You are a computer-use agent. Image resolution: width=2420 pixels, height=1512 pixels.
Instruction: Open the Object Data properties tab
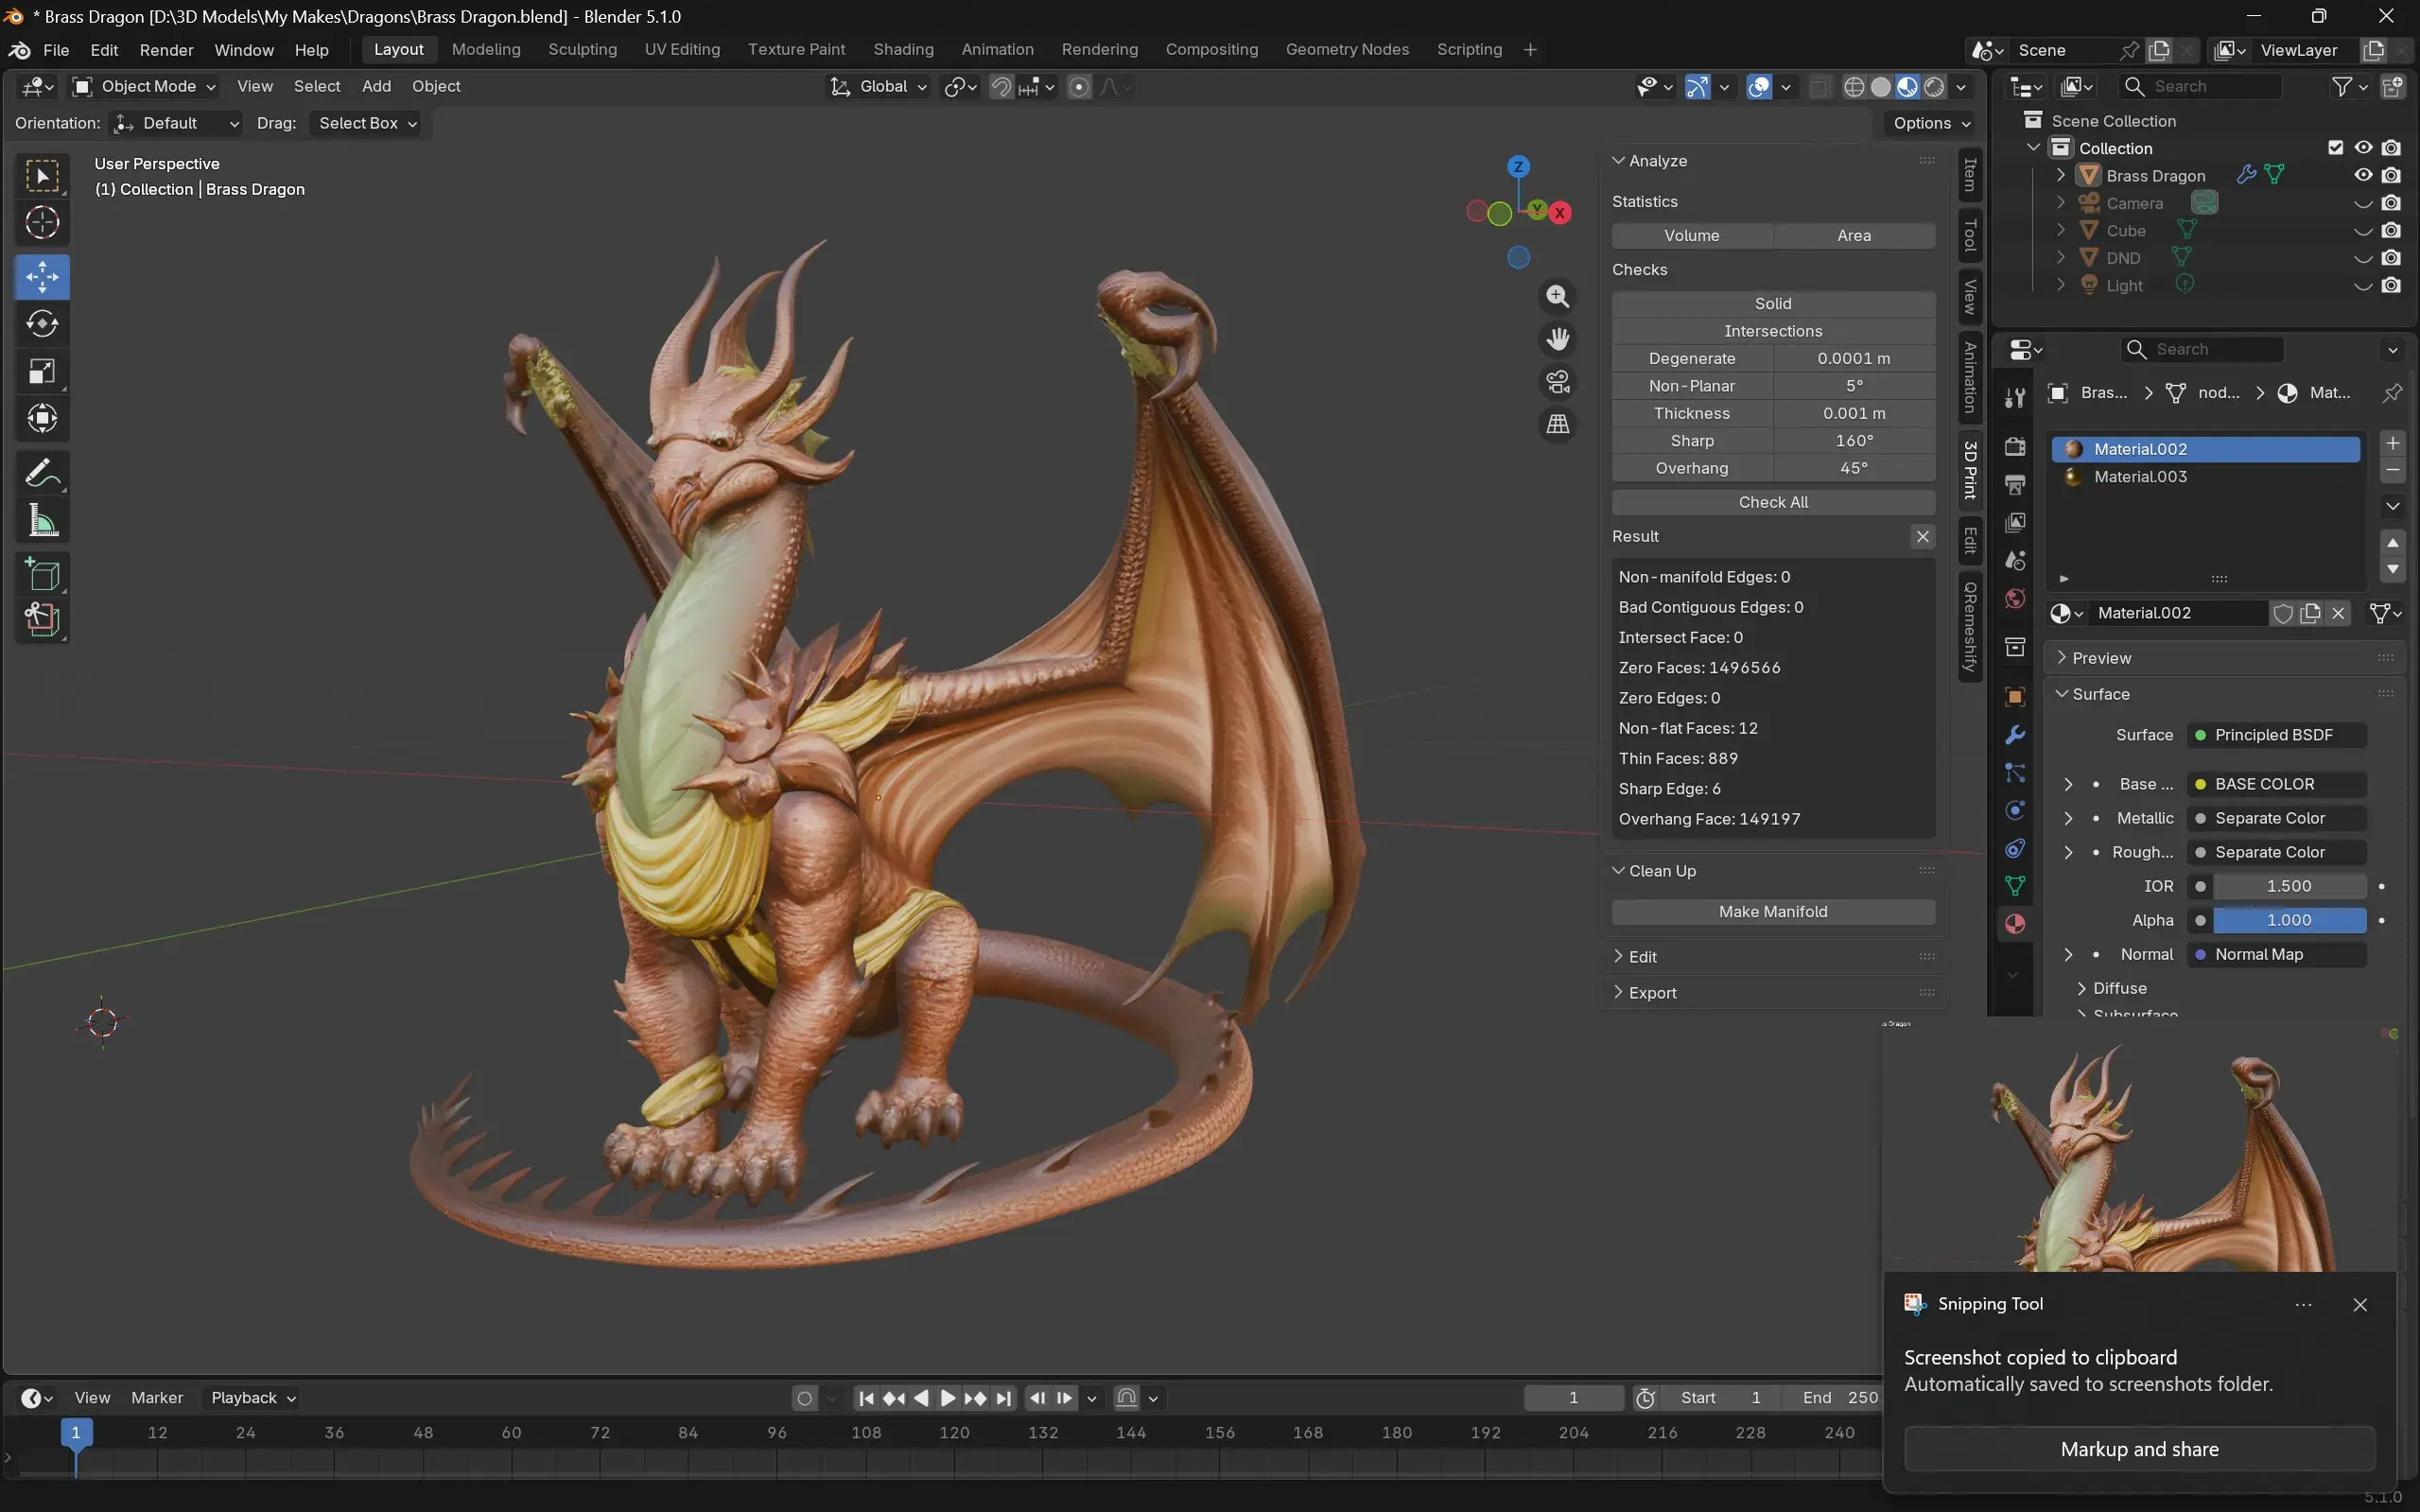coord(2015,886)
